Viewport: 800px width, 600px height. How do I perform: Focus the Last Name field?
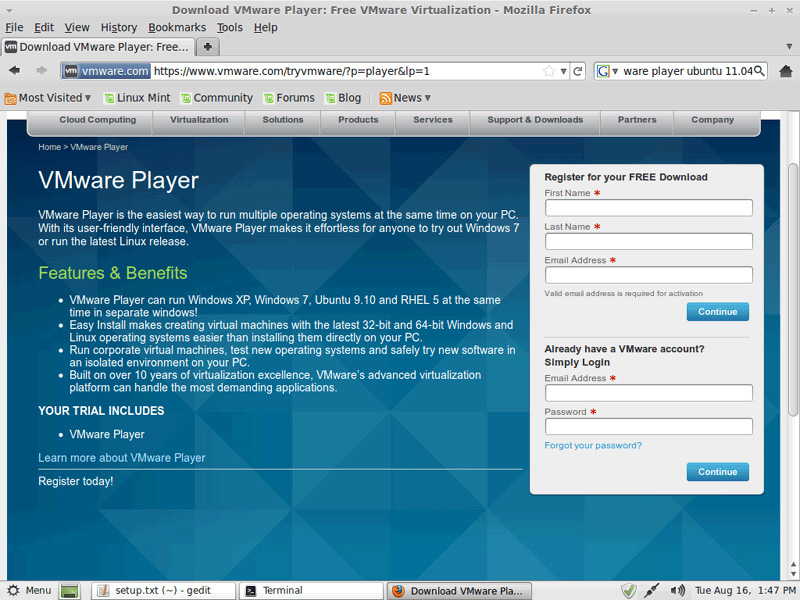pyautogui.click(x=648, y=241)
